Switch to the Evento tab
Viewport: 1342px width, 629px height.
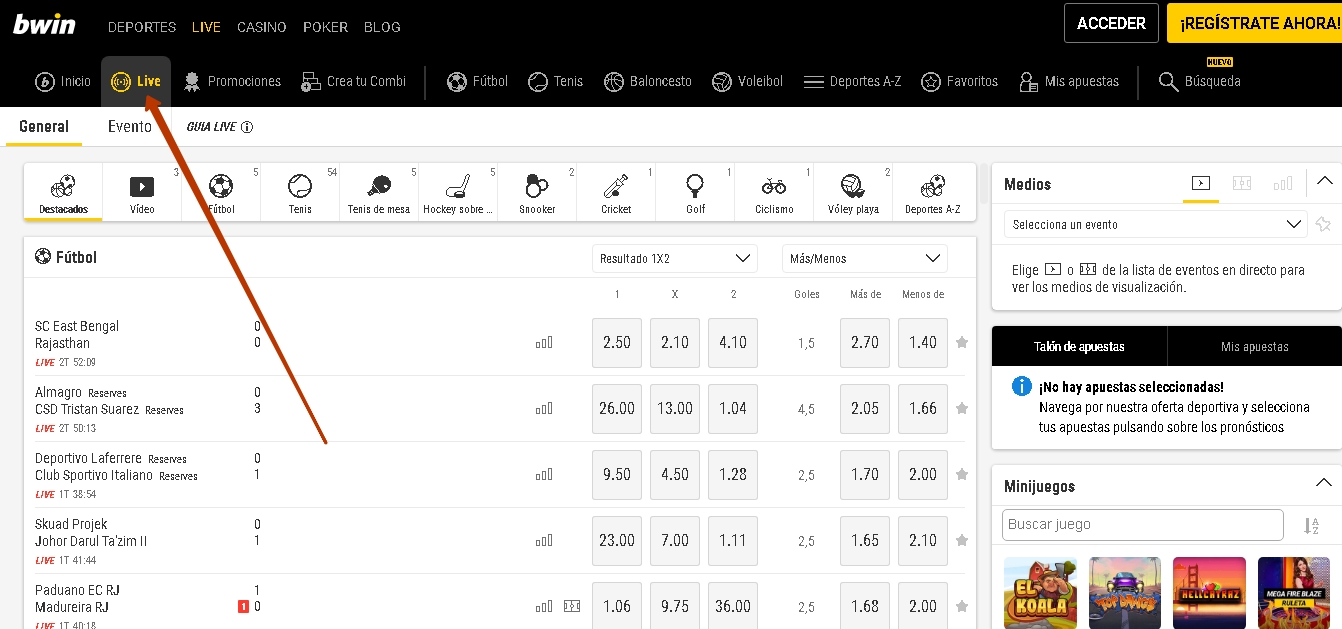(x=130, y=127)
